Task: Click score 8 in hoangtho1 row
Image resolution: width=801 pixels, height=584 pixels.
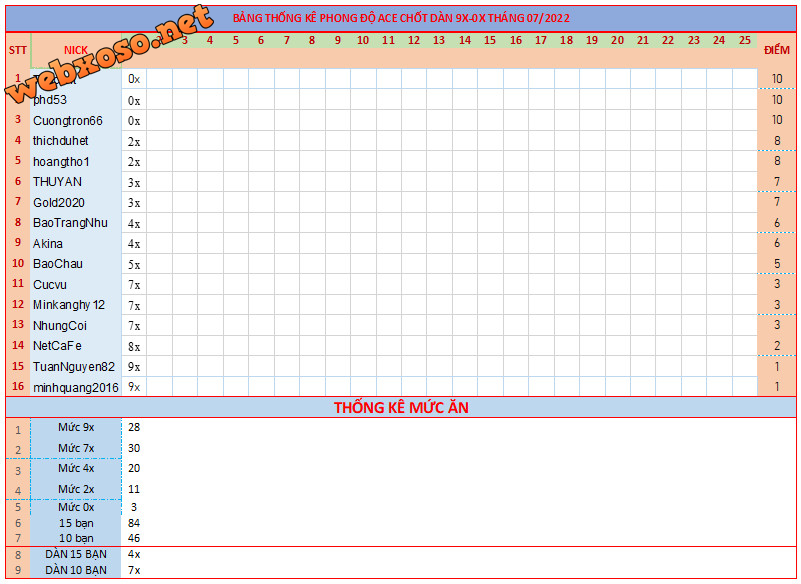Action: (777, 161)
